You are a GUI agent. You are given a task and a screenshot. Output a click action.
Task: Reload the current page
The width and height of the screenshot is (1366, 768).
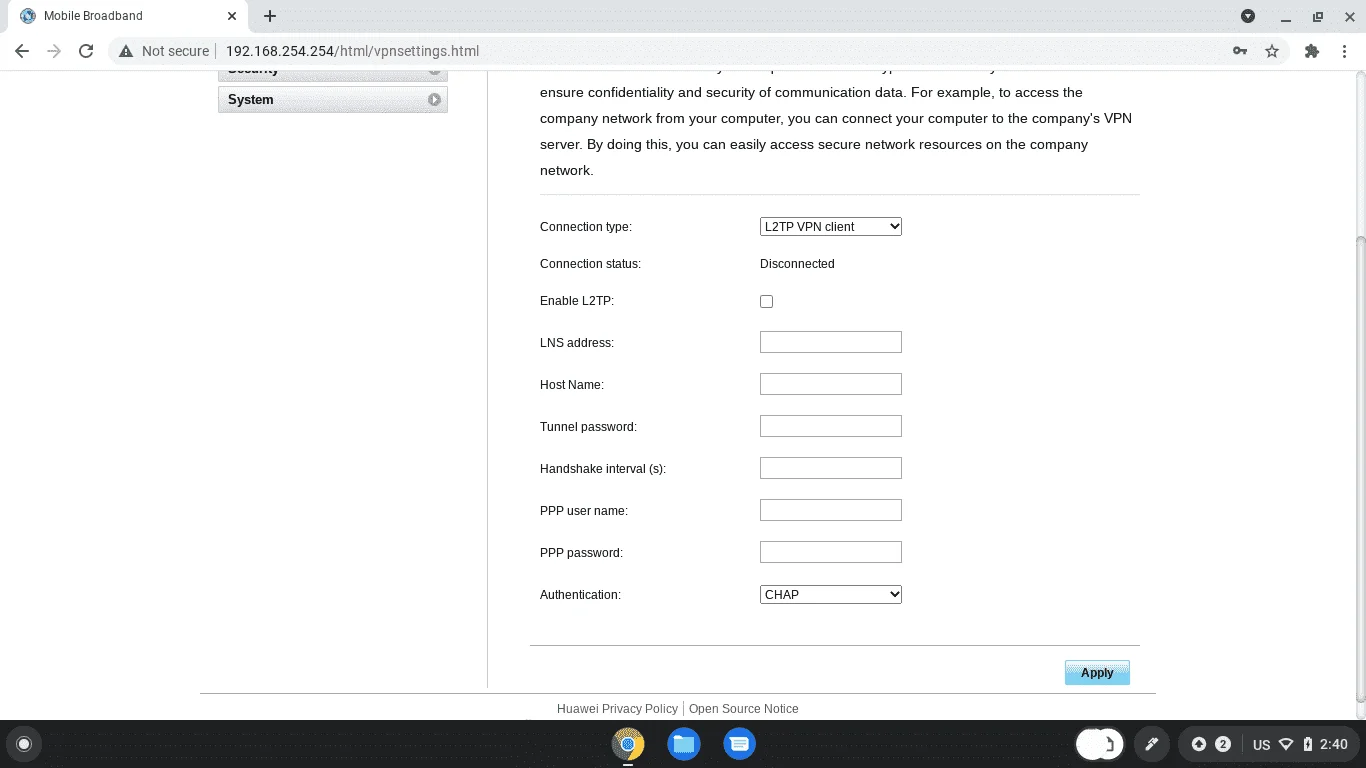(x=86, y=51)
